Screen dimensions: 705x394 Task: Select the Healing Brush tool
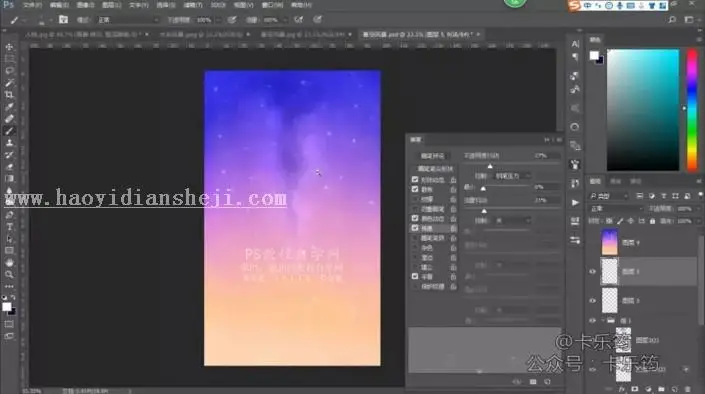(x=9, y=119)
